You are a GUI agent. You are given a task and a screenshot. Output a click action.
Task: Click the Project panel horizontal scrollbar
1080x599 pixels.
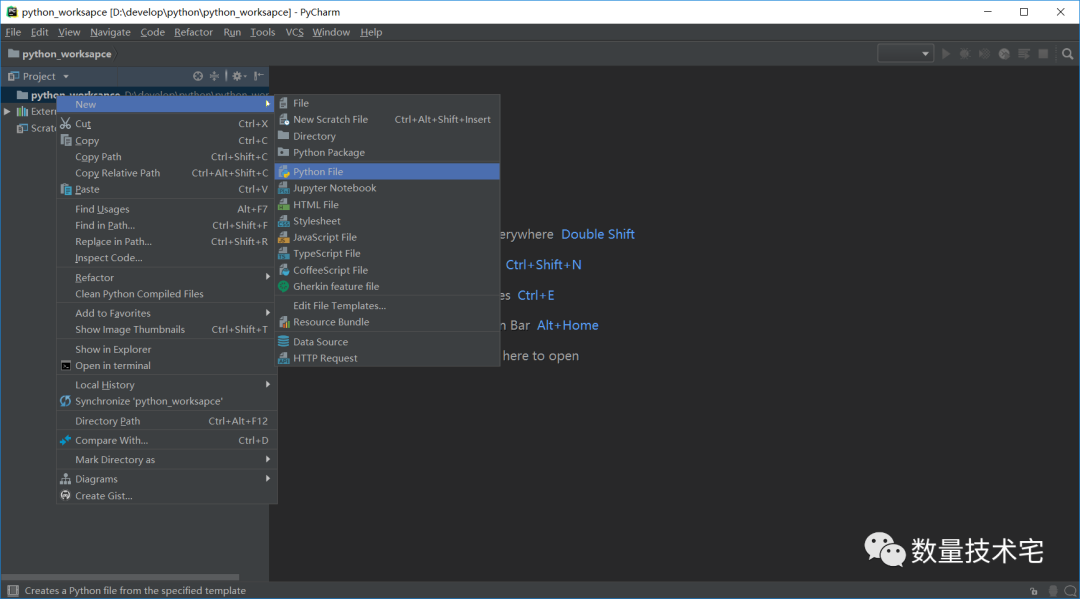tap(120, 577)
